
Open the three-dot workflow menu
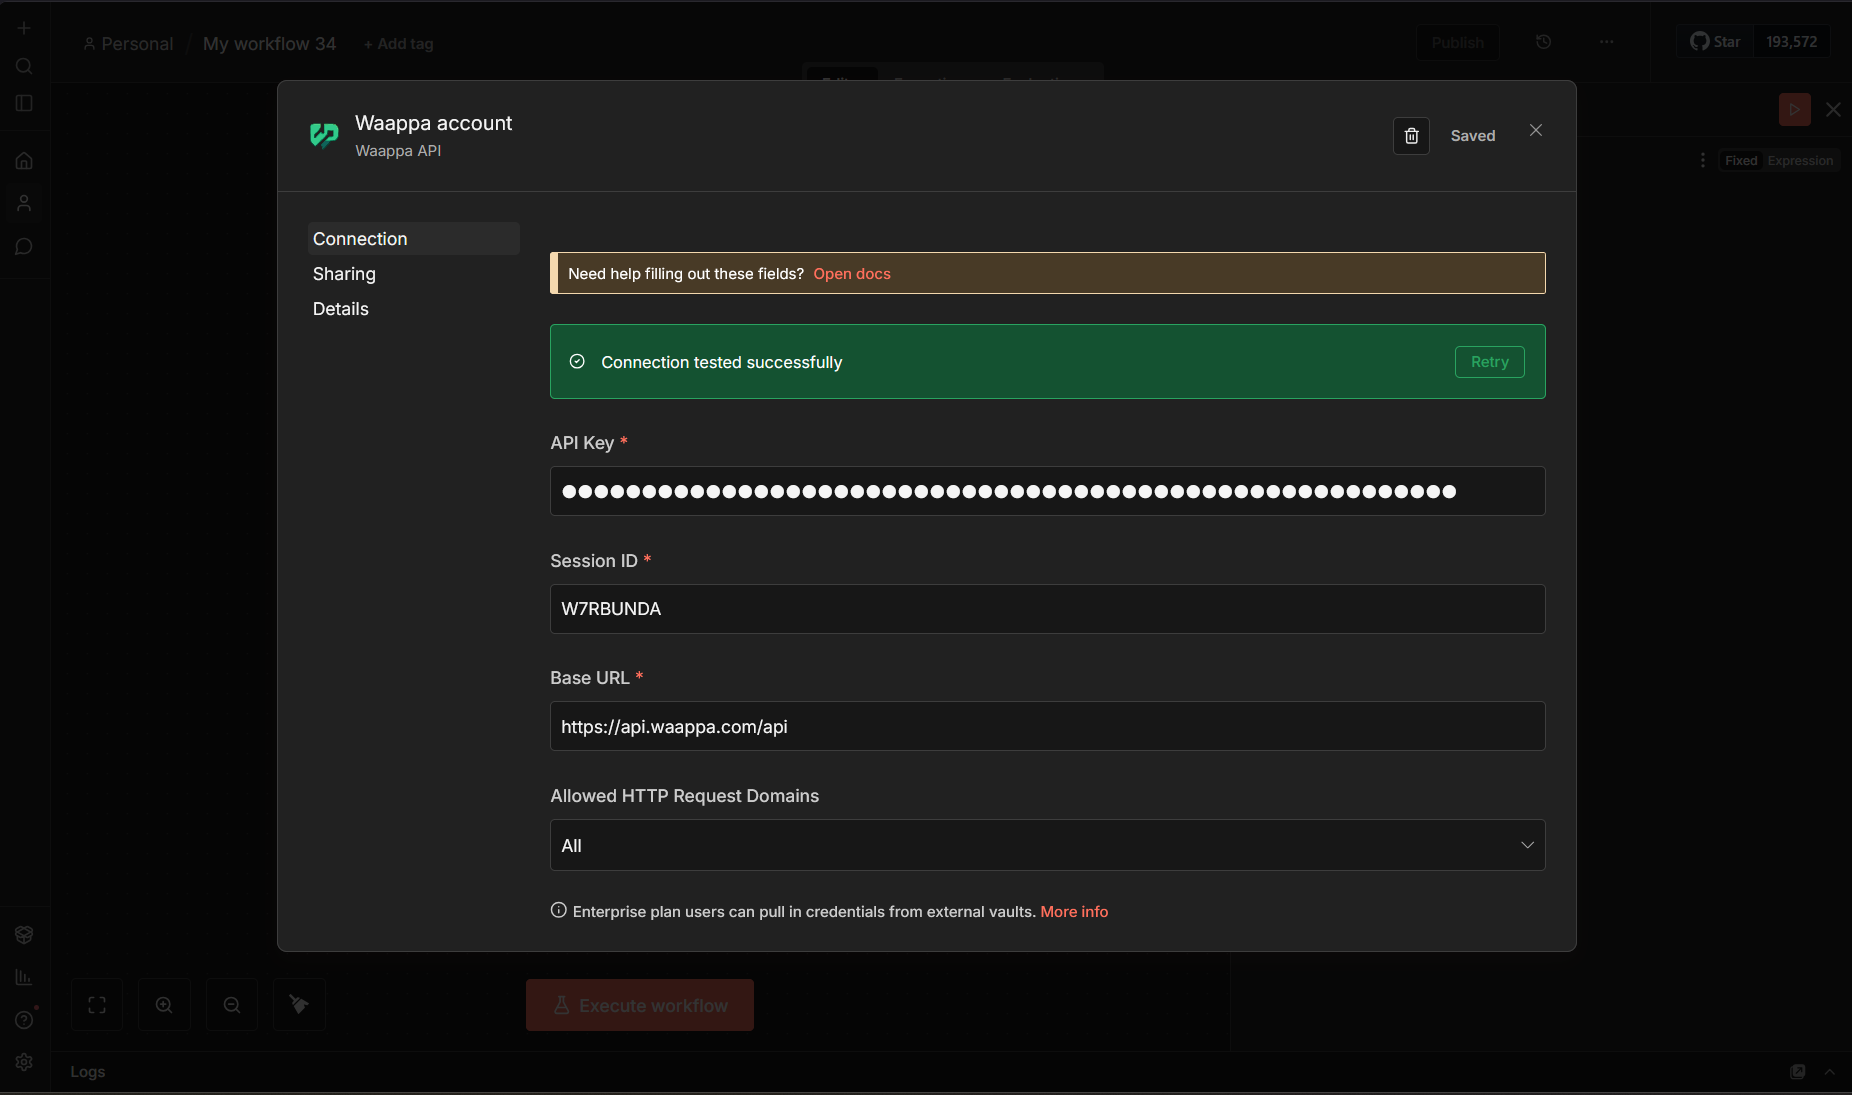point(1606,42)
